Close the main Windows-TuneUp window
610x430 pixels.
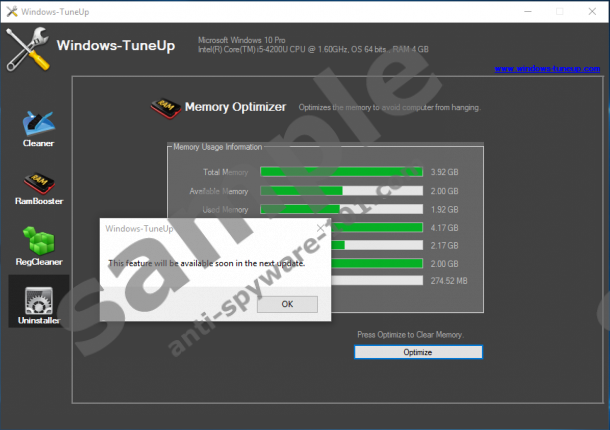click(x=593, y=10)
